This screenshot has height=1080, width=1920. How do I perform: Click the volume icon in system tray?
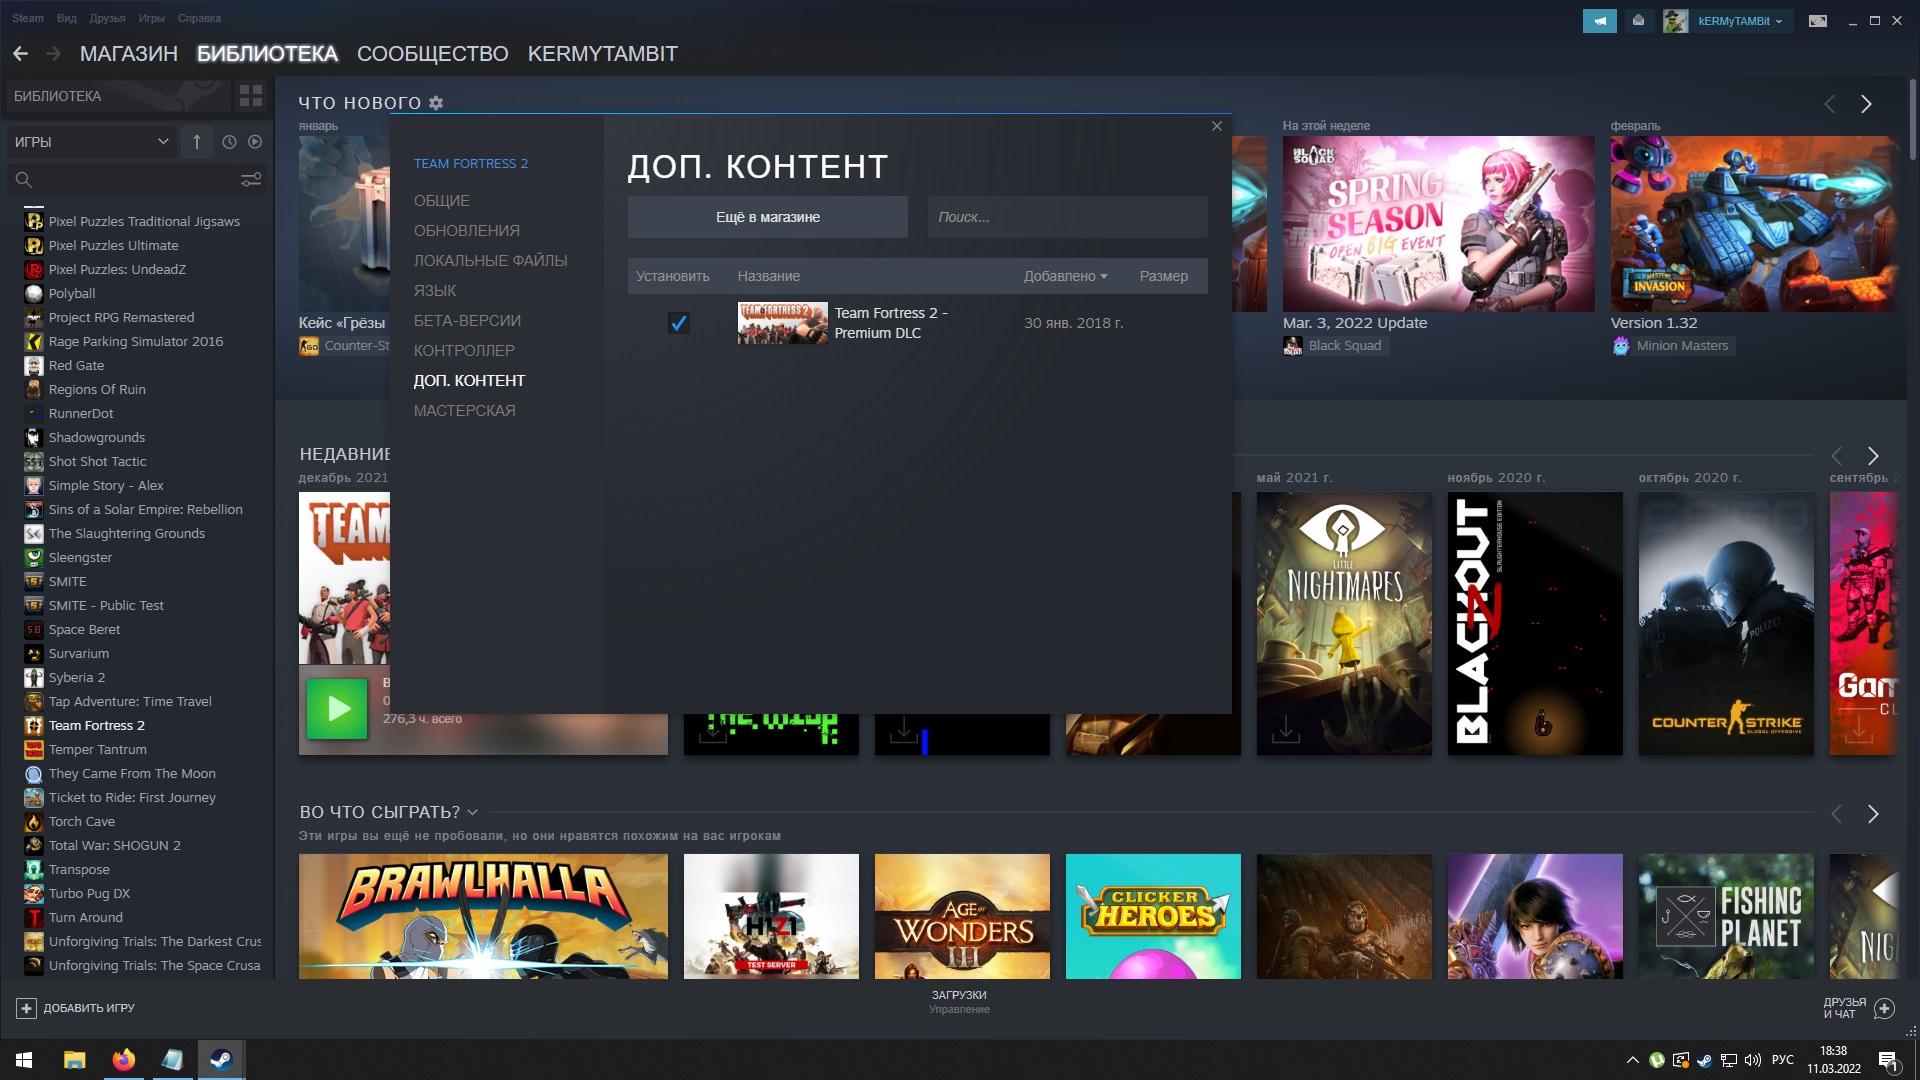(x=1752, y=1060)
